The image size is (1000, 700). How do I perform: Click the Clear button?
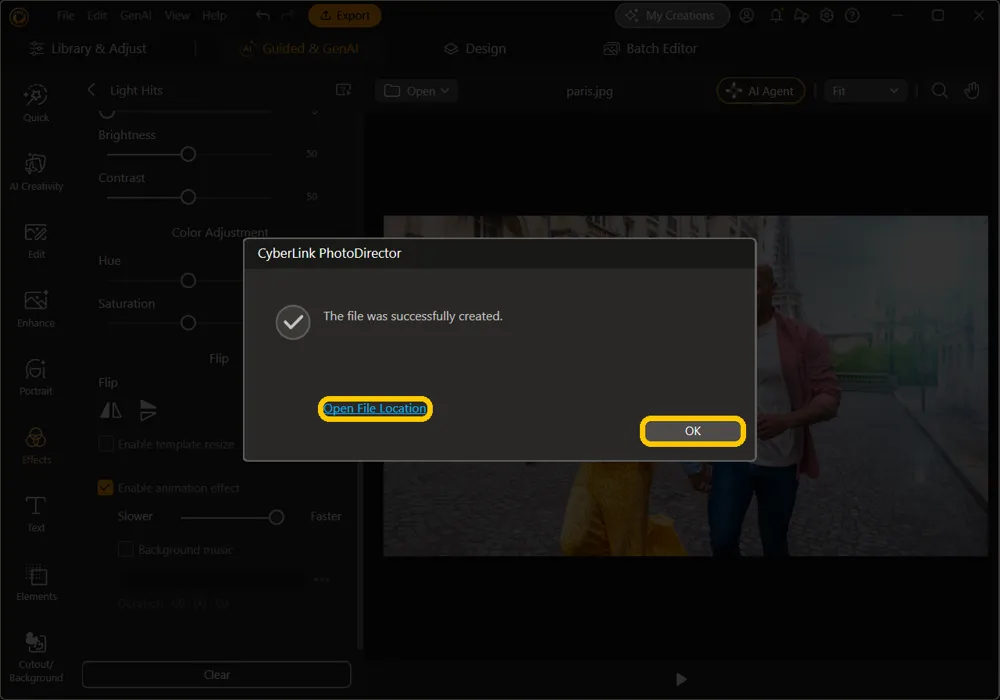(216, 674)
